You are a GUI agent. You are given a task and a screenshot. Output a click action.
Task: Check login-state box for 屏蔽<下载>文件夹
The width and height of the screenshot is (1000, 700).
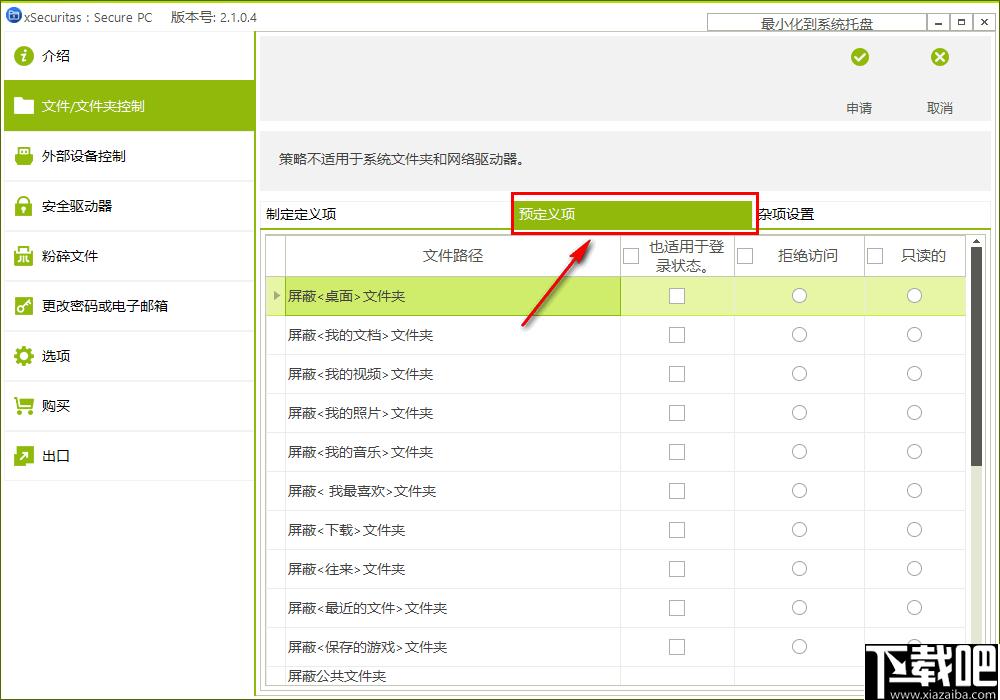677,530
